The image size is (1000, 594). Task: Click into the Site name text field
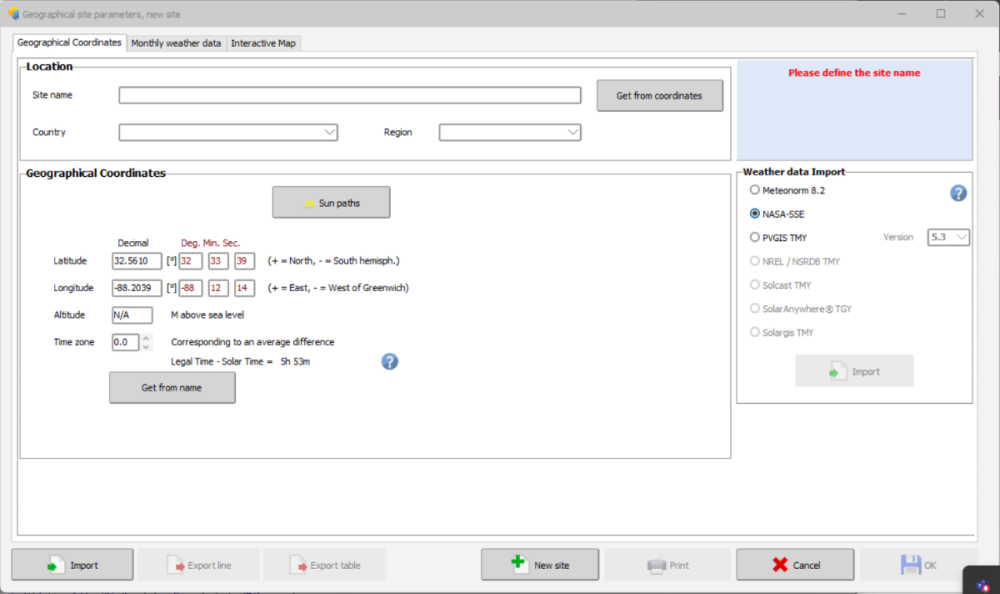349,95
